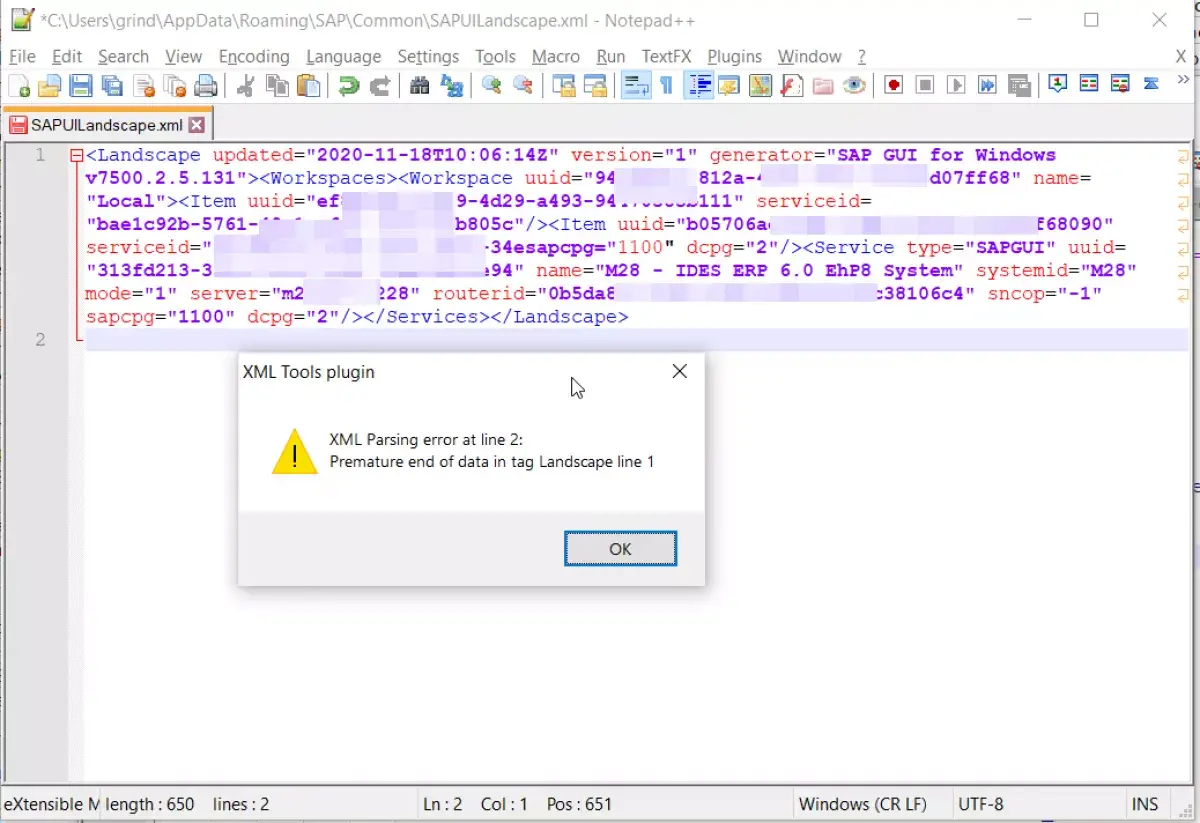Open the Window menu

809,56
